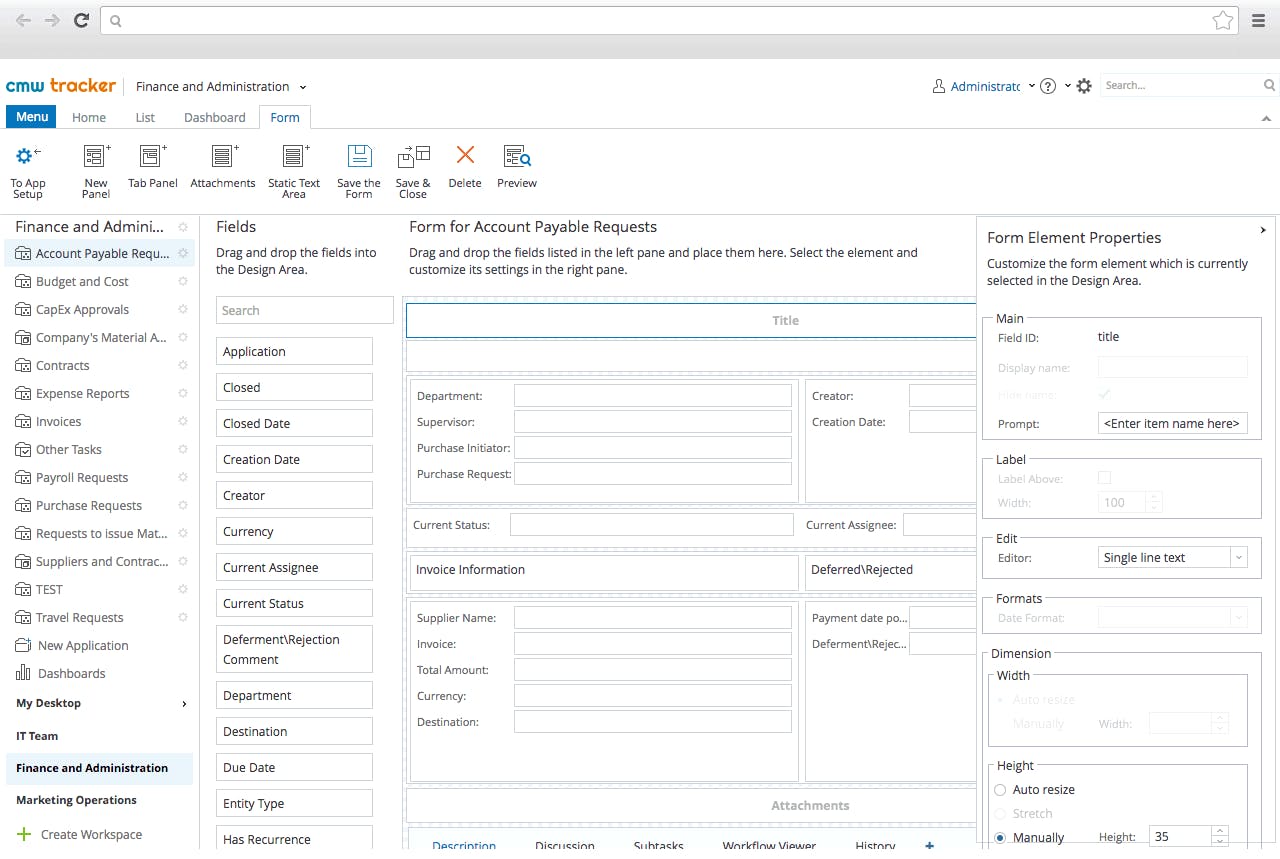Adjust the Height stepper value

pos(1219,837)
